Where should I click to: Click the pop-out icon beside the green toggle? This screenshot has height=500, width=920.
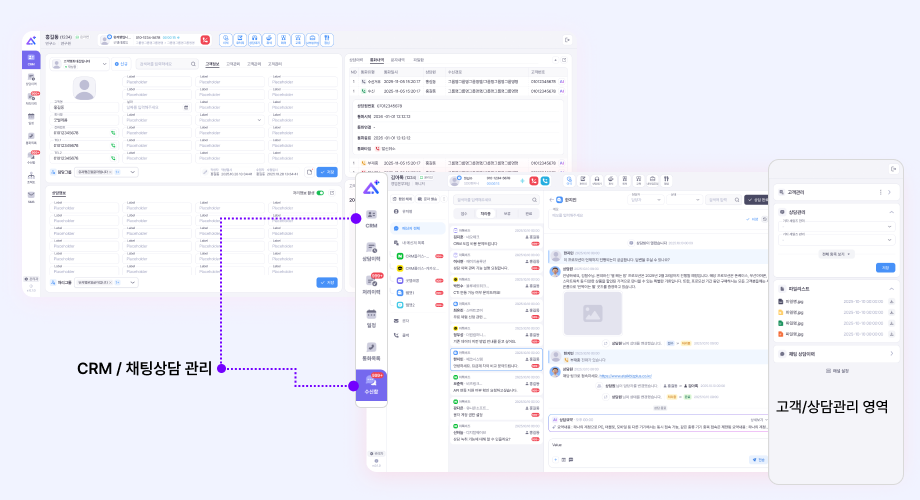pyautogui.click(x=332, y=193)
